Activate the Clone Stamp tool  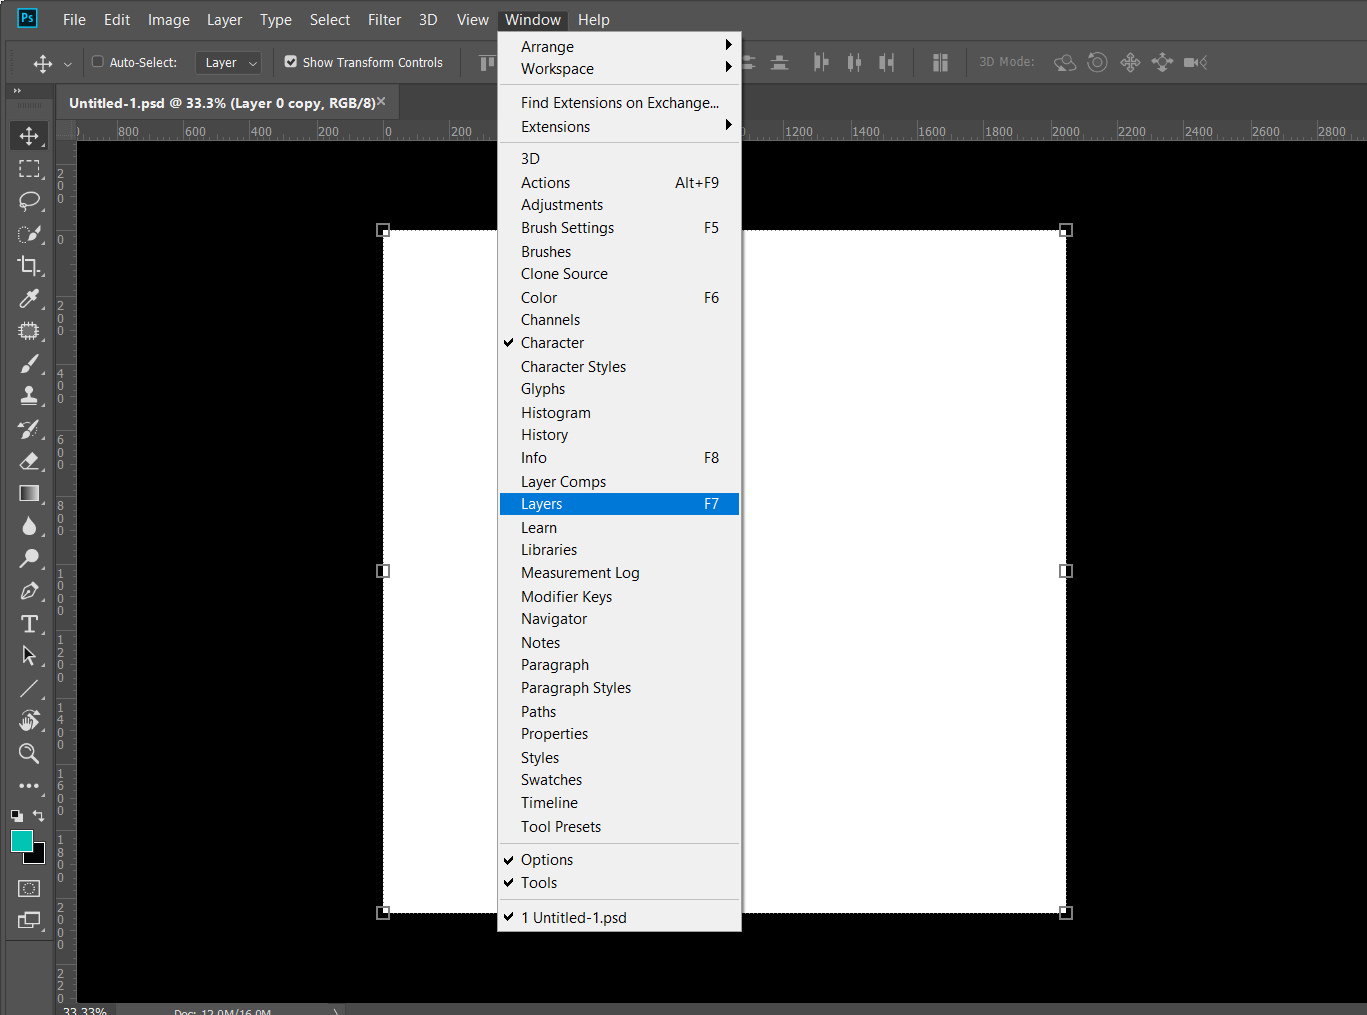tap(29, 396)
